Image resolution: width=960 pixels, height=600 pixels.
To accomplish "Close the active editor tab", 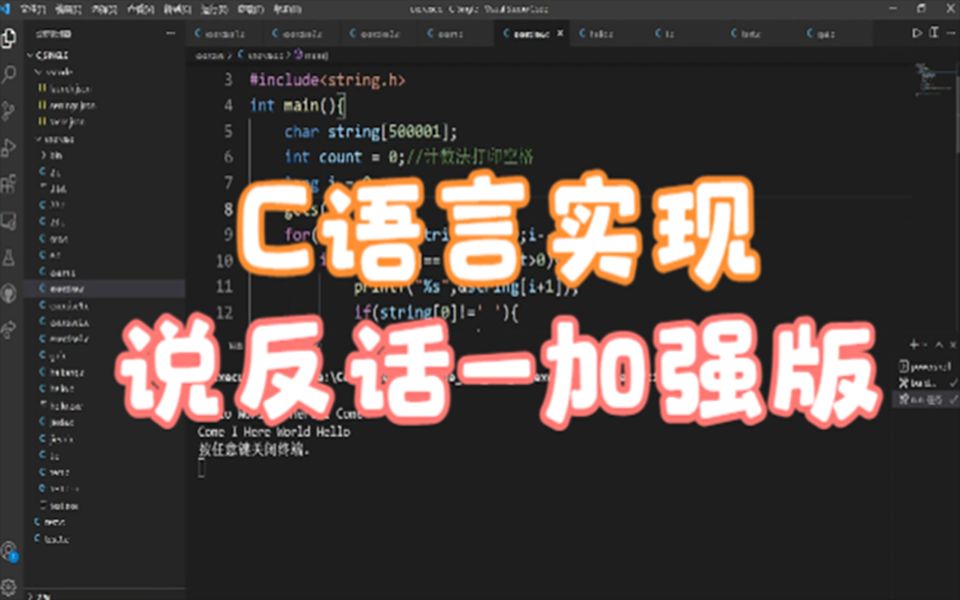I will (x=560, y=32).
